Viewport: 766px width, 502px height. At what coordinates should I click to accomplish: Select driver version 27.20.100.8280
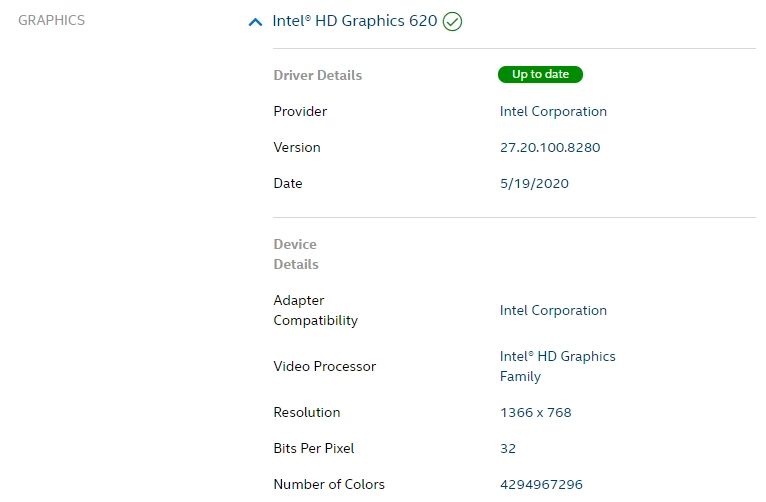pos(550,147)
